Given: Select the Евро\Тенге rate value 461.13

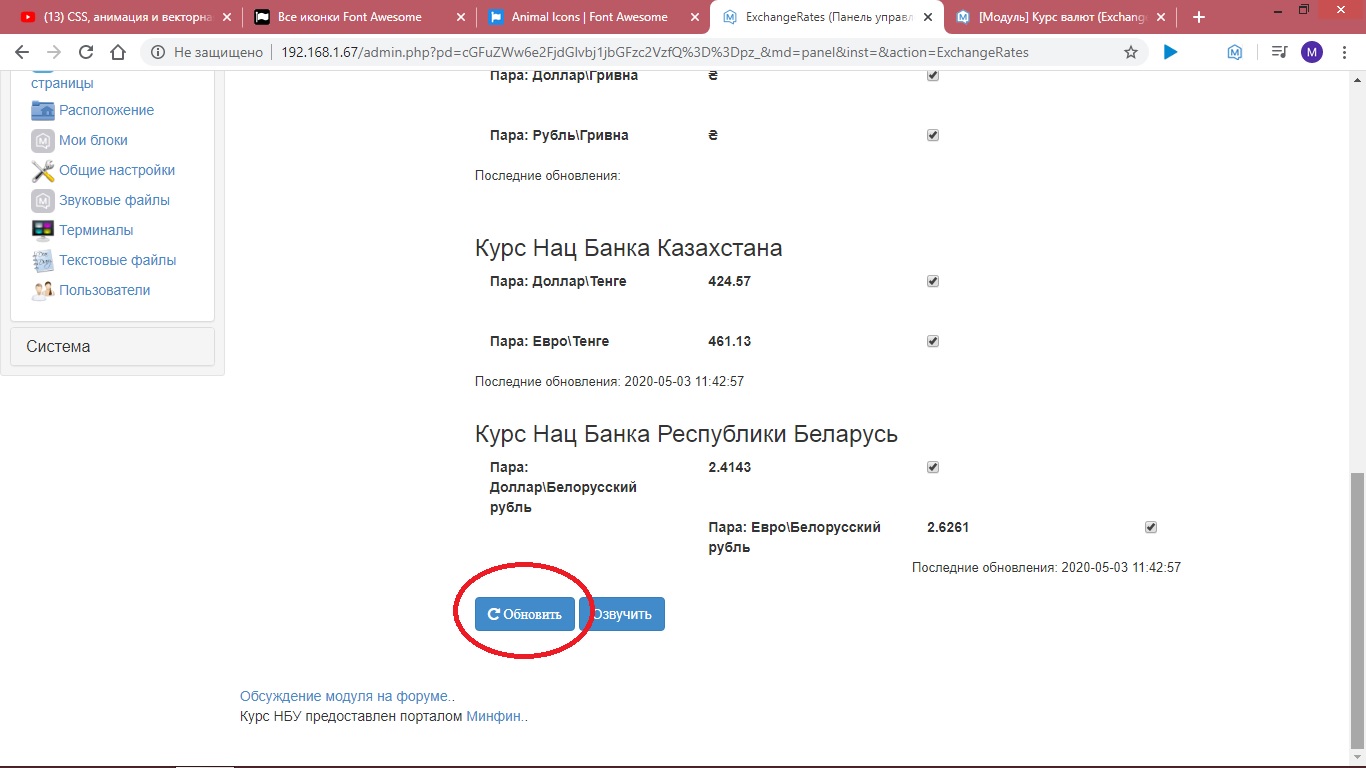Looking at the screenshot, I should coord(729,341).
